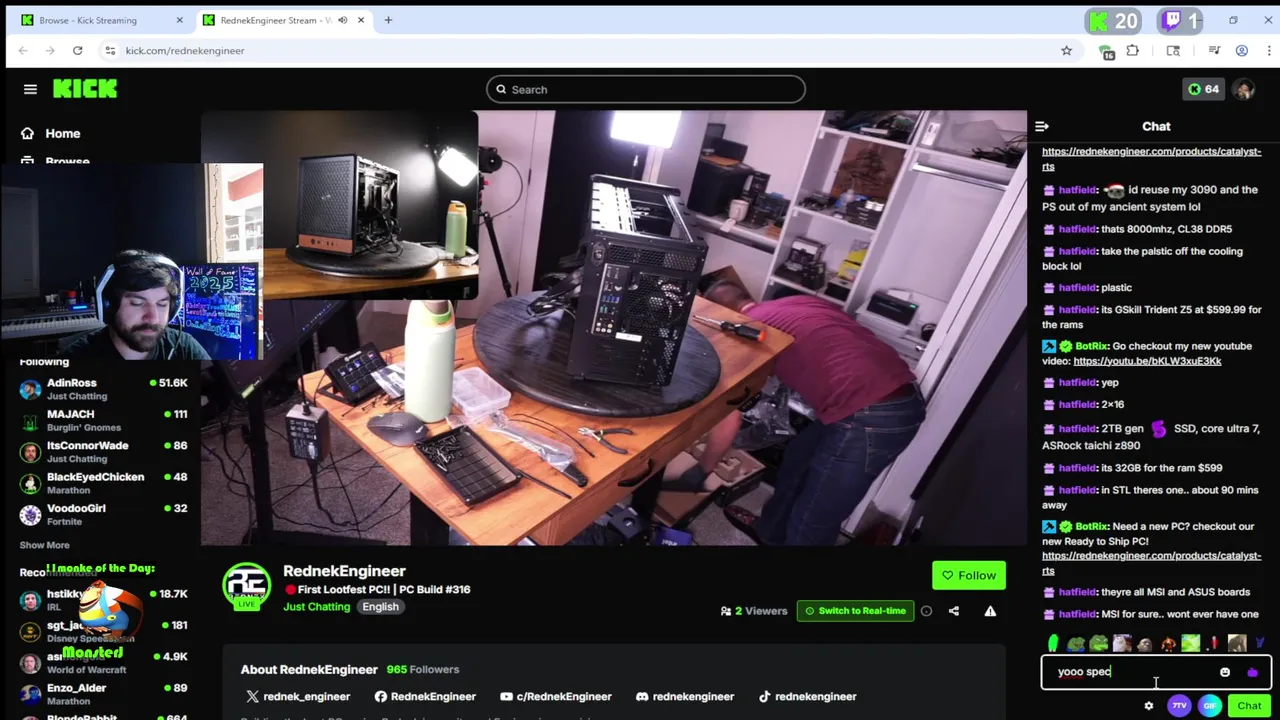1280x720 pixels.
Task: Open AdinRoss channel in Following list
Action: (x=103, y=389)
